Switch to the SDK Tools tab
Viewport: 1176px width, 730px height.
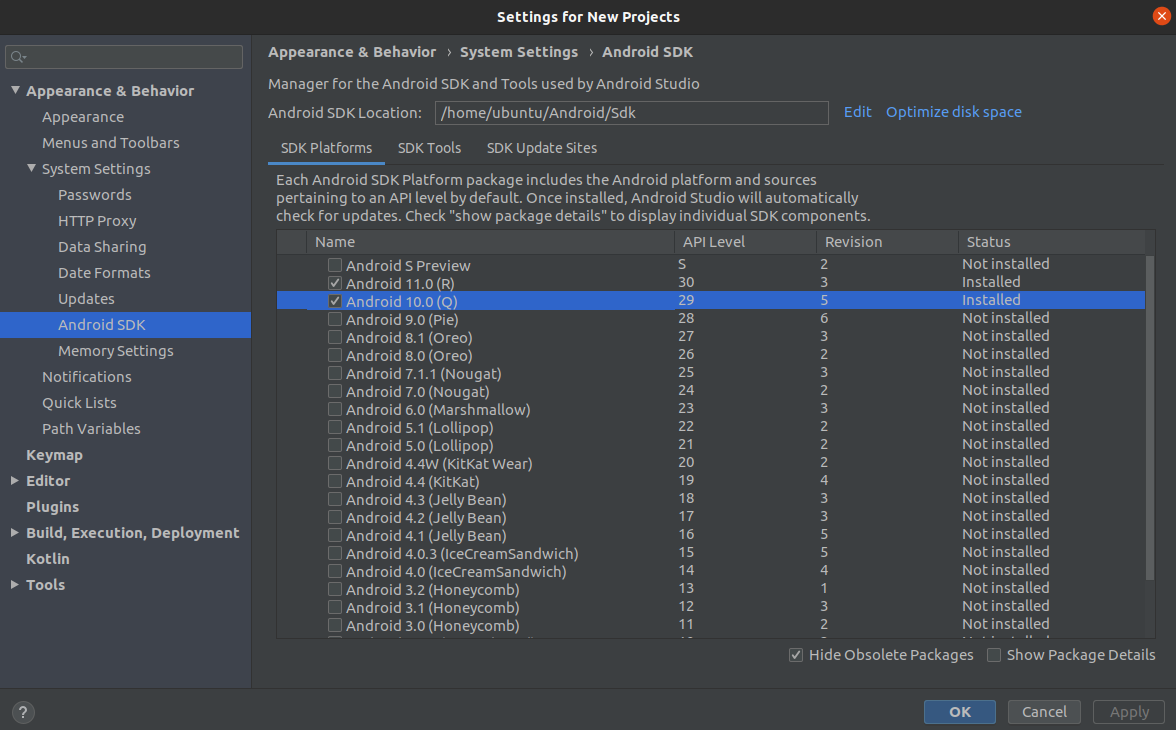(429, 148)
